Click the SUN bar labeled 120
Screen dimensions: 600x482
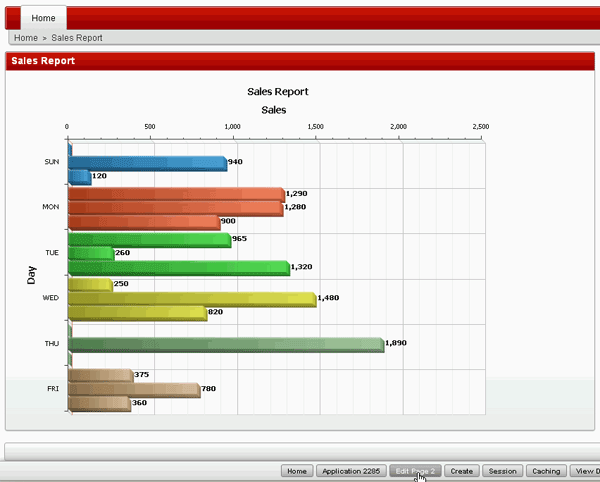point(80,177)
